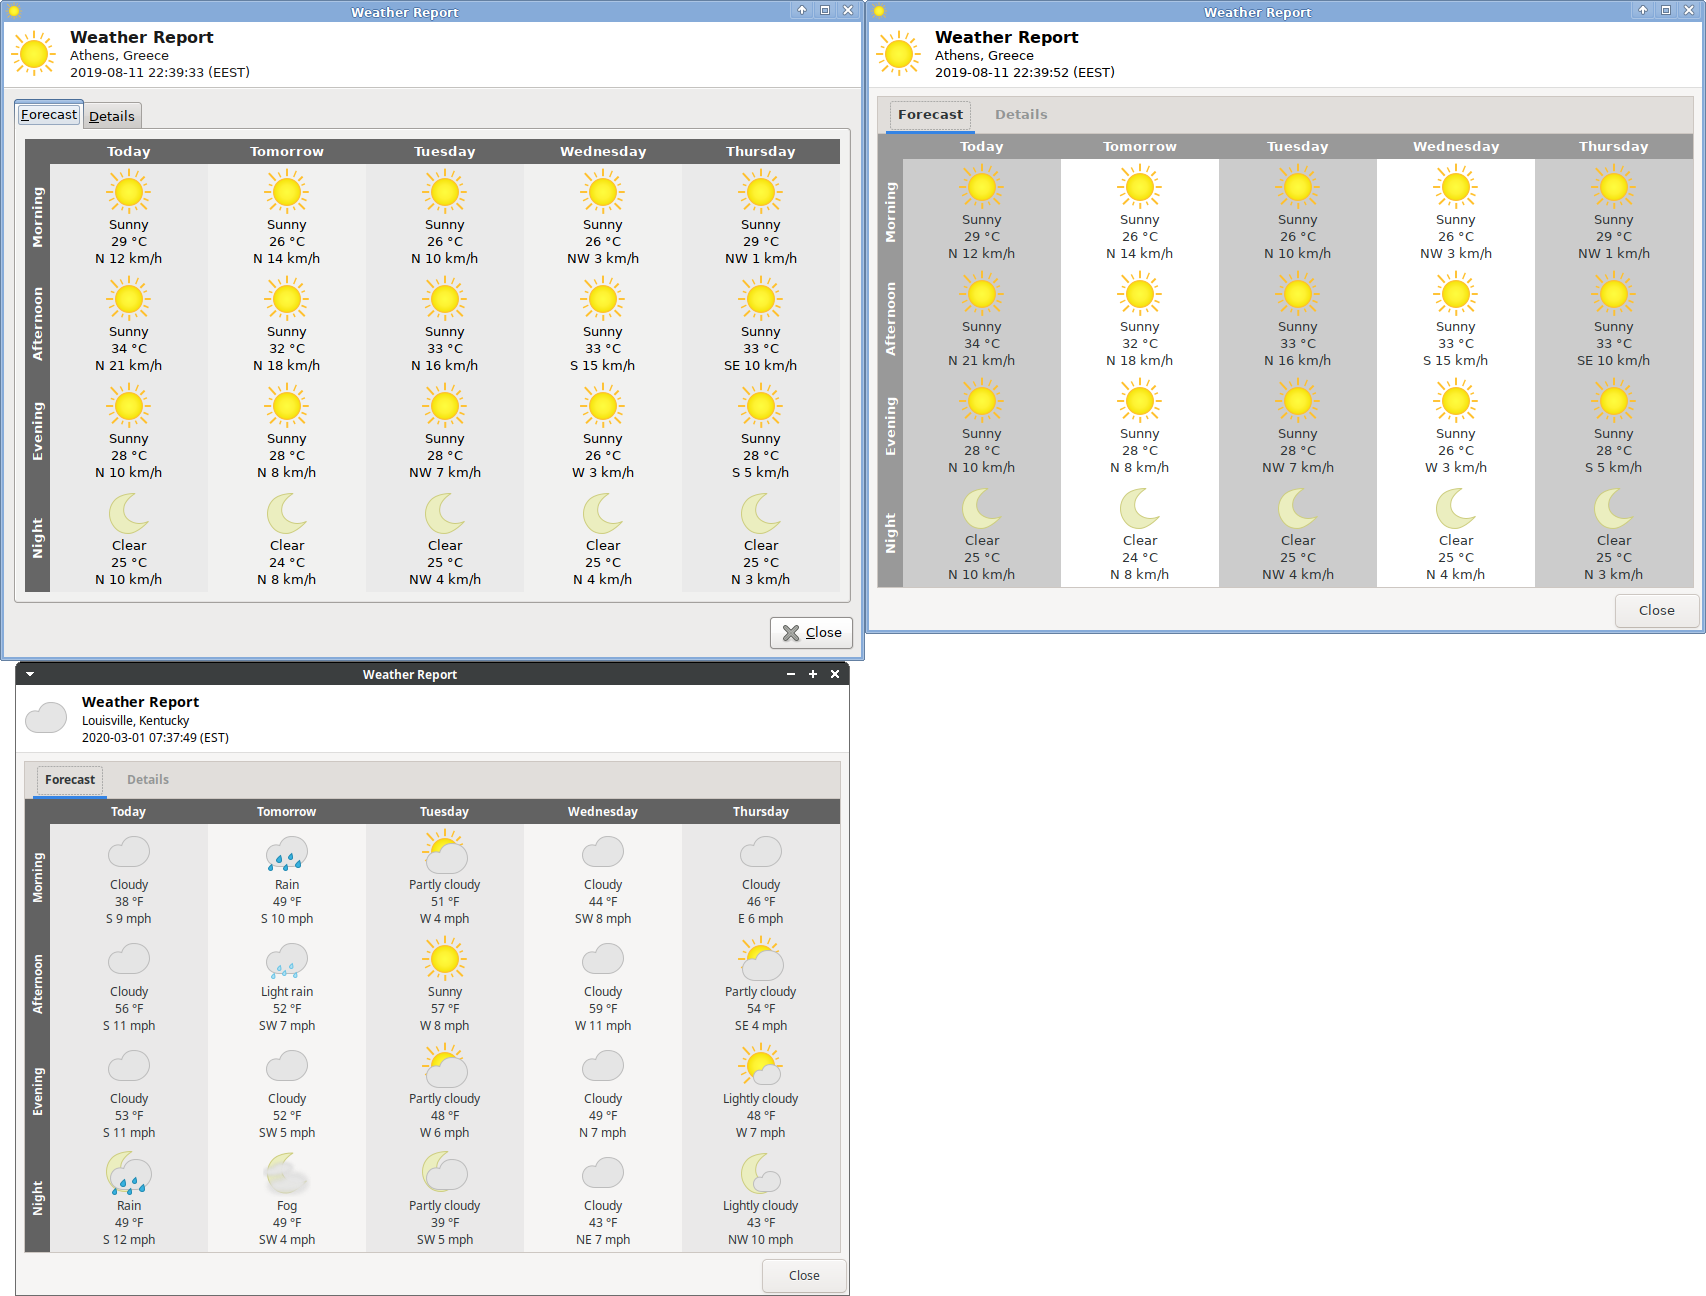
Task: Click the Lightly cloudy moon icon for Thursday night
Action: (x=761, y=1174)
